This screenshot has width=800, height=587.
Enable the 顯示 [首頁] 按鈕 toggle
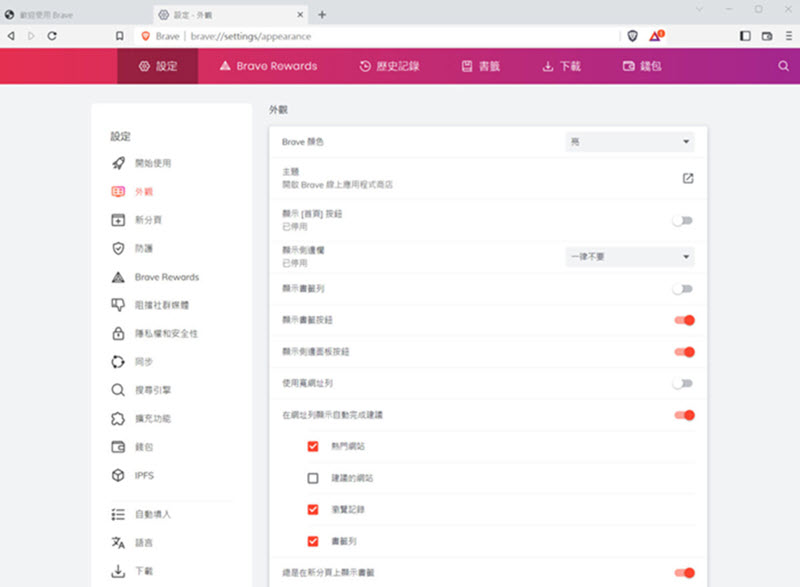683,220
